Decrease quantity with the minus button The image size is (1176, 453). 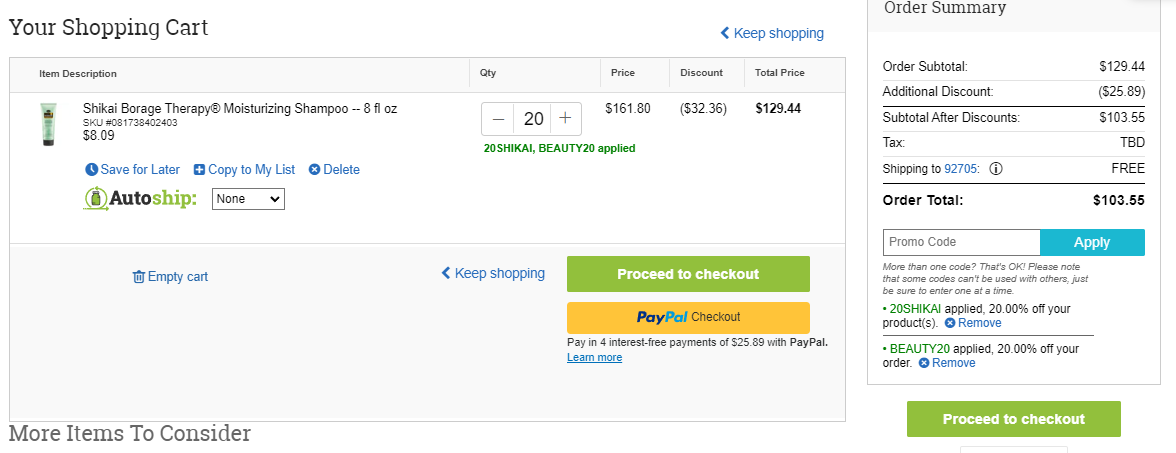[x=499, y=118]
